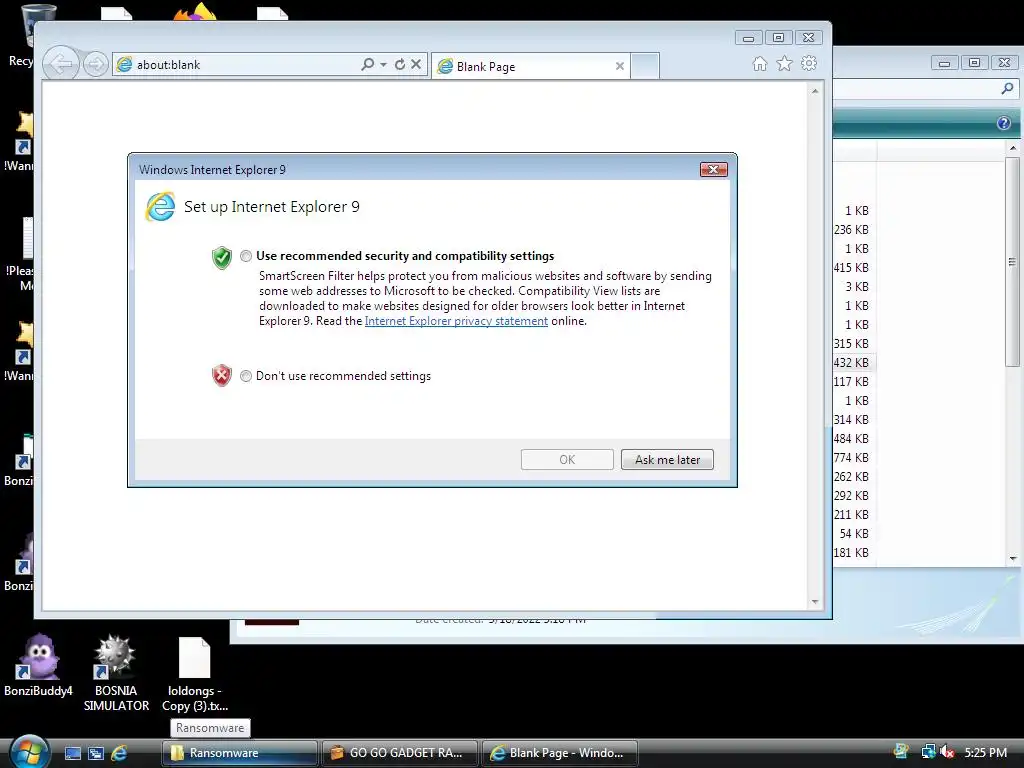This screenshot has width=1024, height=768.
Task: Switch to the Blank Page tab
Action: [x=530, y=66]
